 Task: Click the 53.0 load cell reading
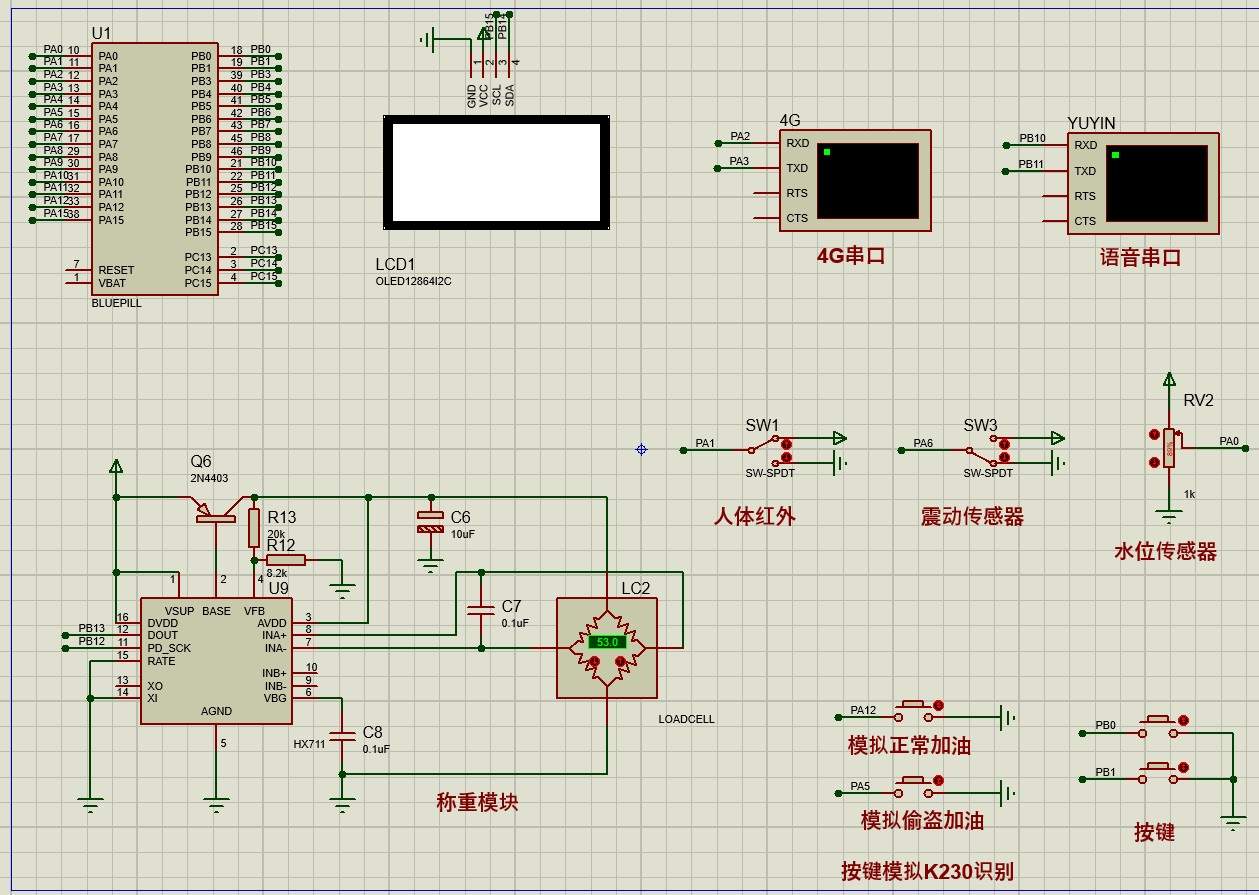point(607,642)
